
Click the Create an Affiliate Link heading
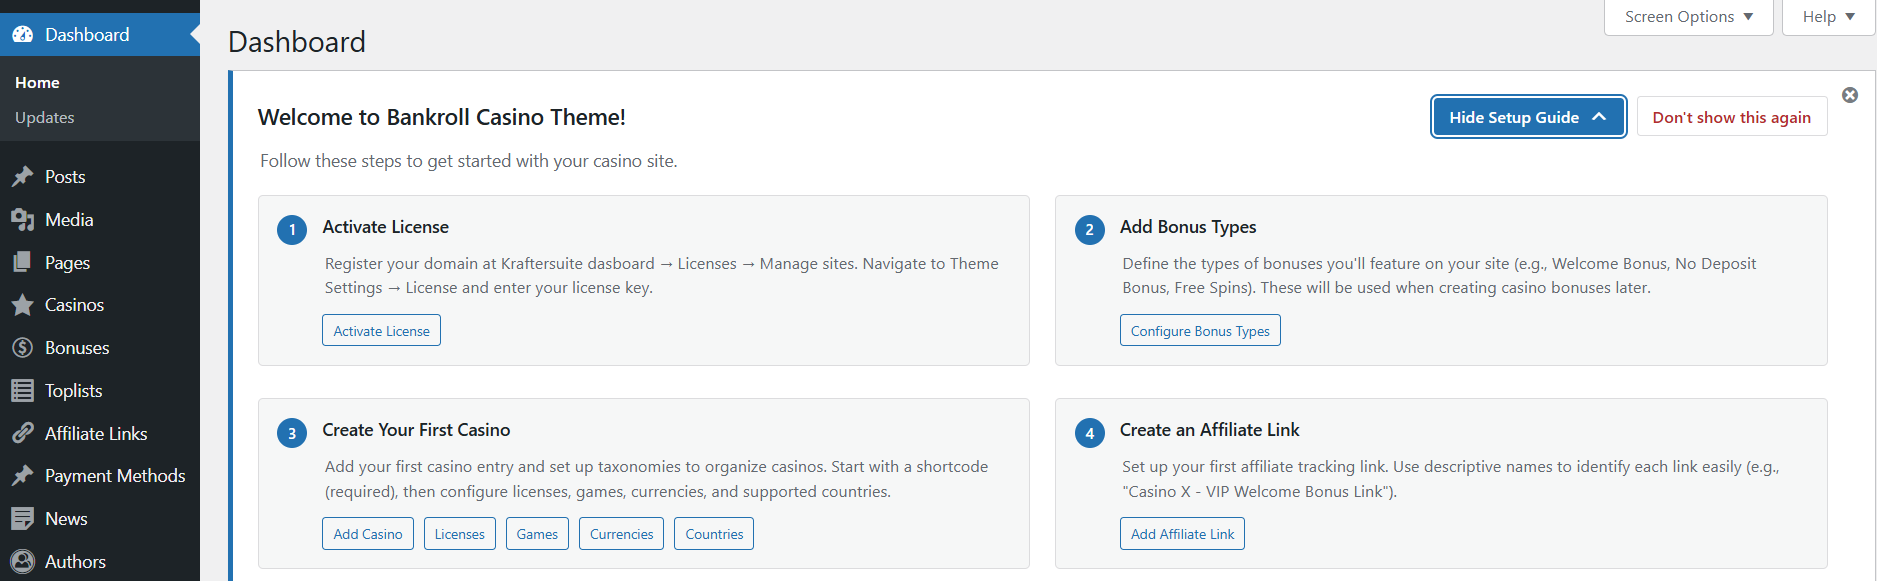coord(1209,430)
